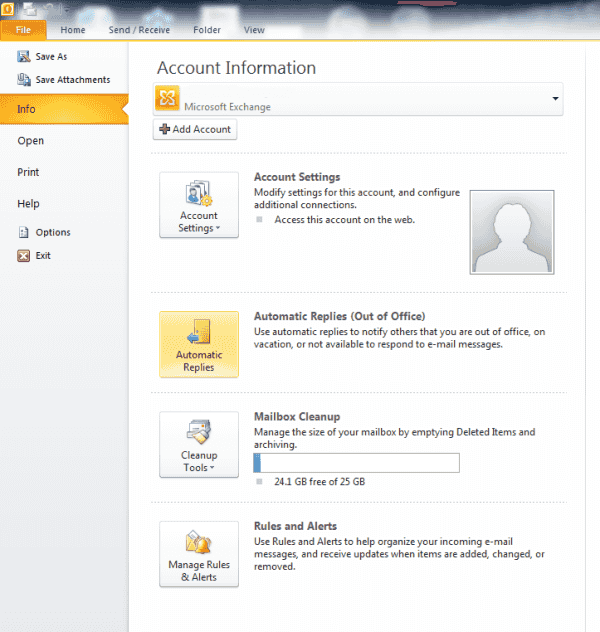Expand the Microsoft Exchange account dropdown arrow
This screenshot has width=600, height=632.
pyautogui.click(x=555, y=99)
